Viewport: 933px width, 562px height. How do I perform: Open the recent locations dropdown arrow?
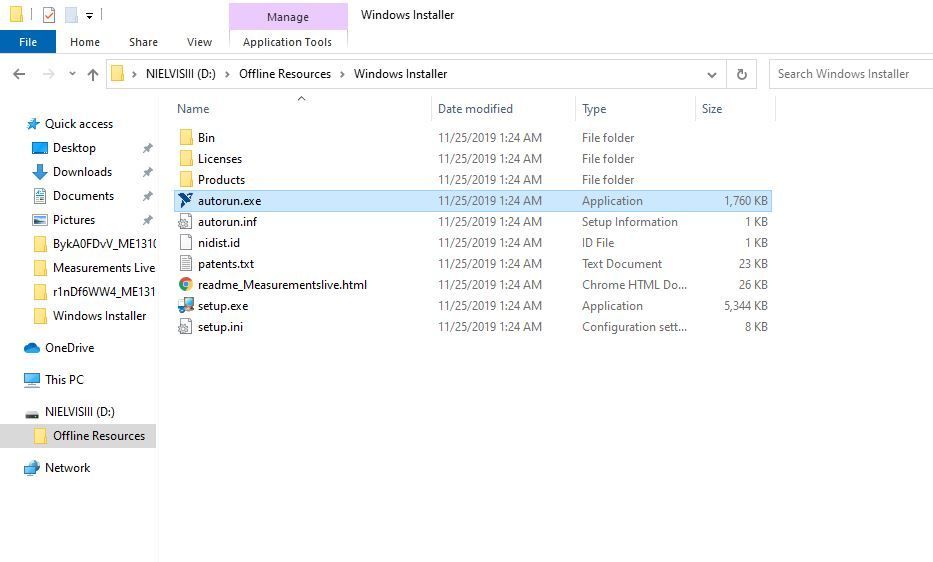tap(72, 74)
